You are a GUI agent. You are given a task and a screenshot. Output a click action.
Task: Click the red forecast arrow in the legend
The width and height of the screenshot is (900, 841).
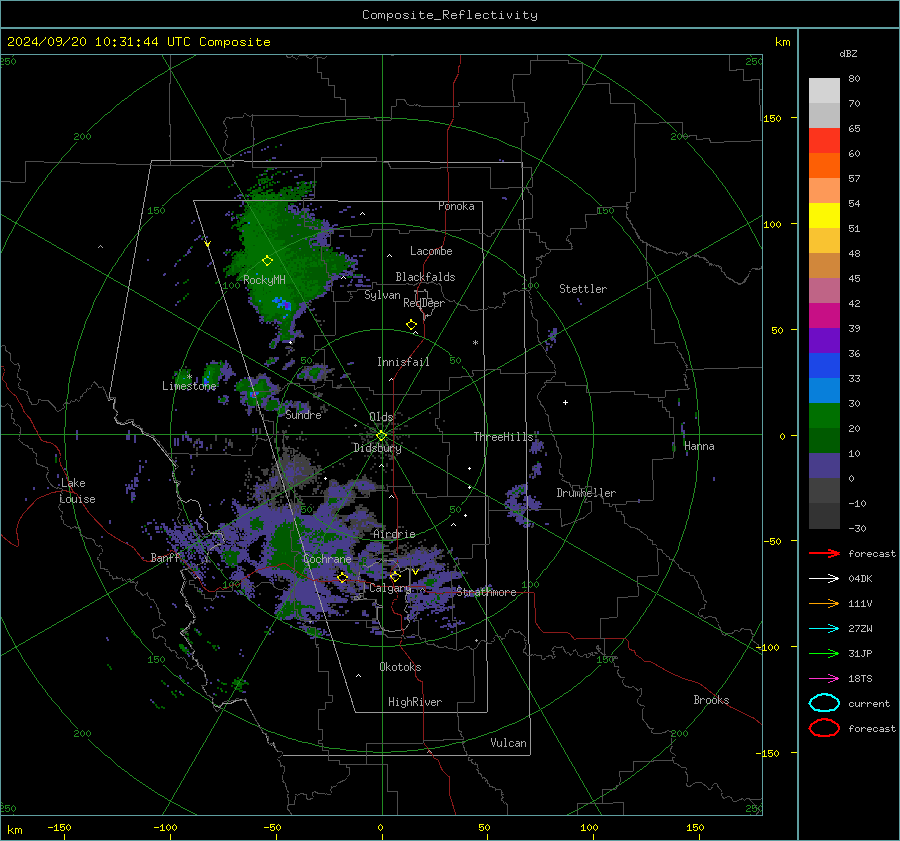pyautogui.click(x=824, y=553)
